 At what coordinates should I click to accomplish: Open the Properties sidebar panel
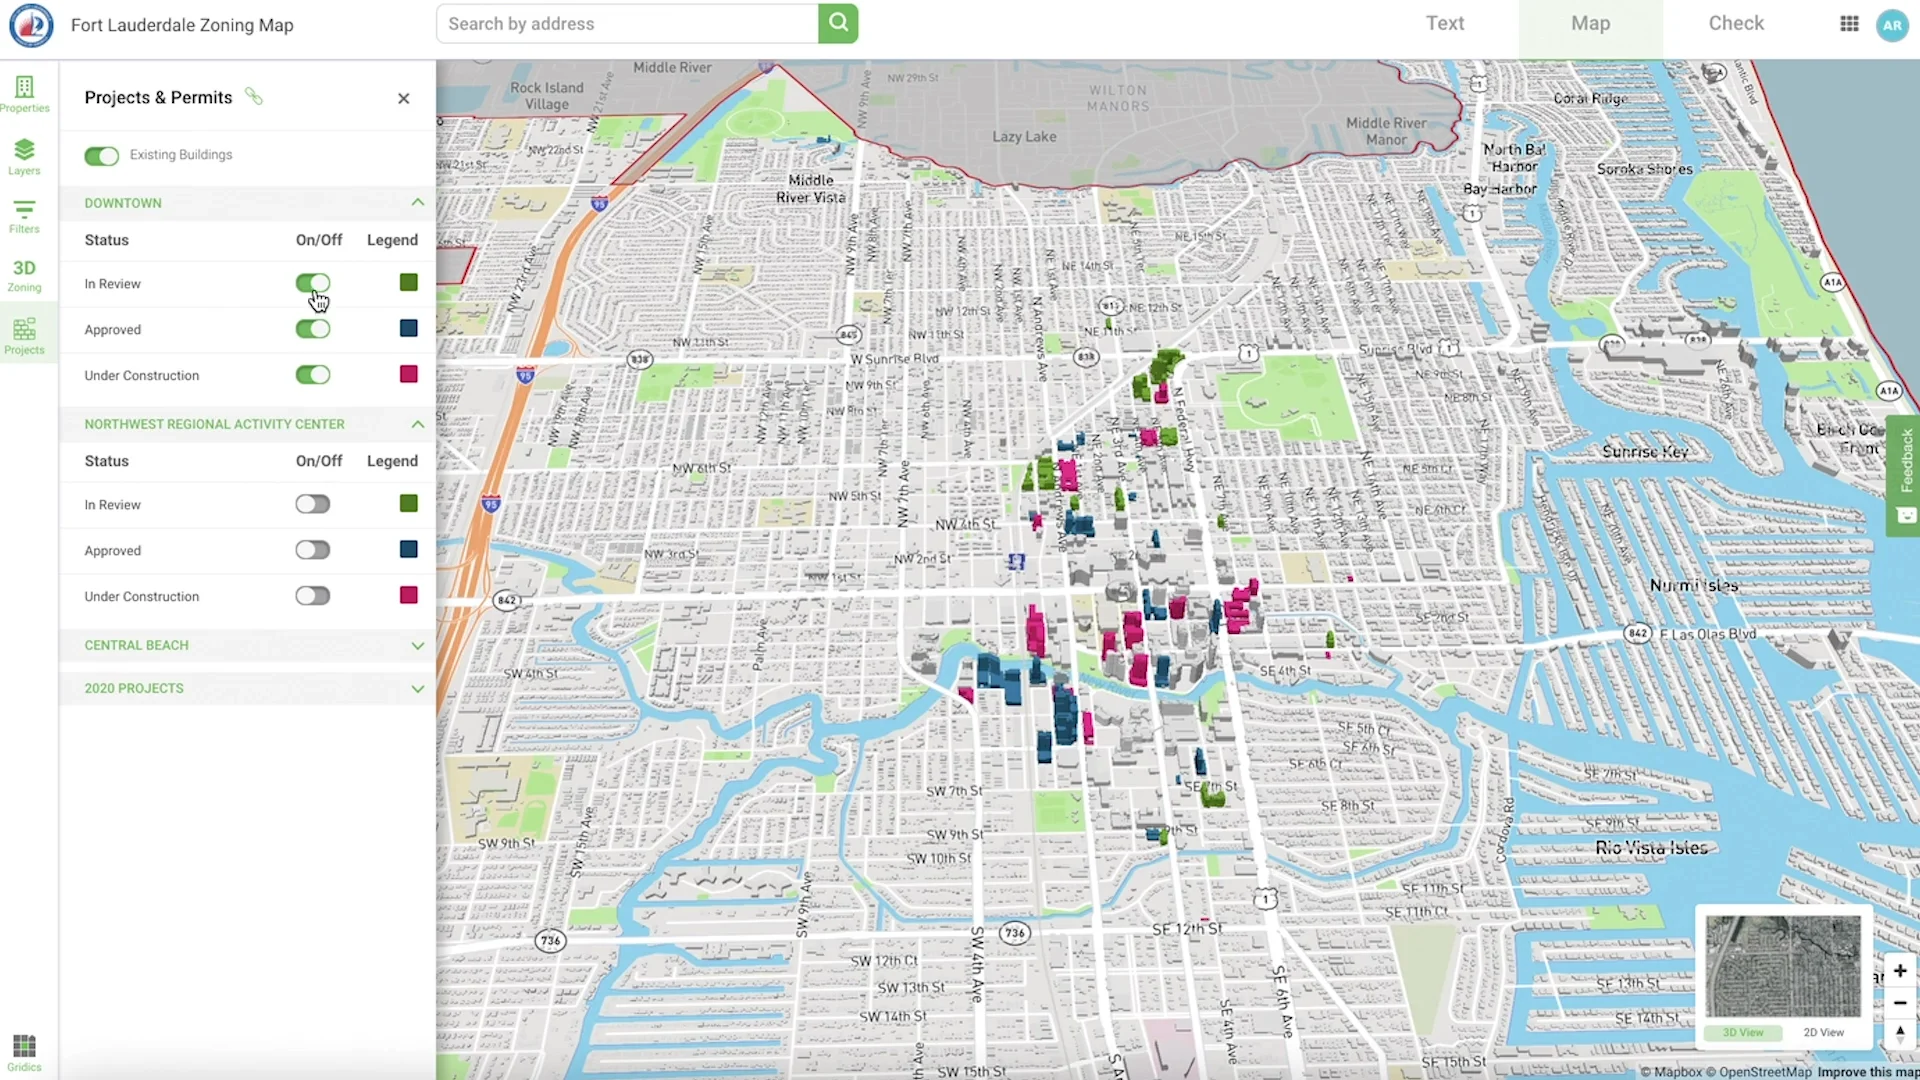[x=24, y=94]
